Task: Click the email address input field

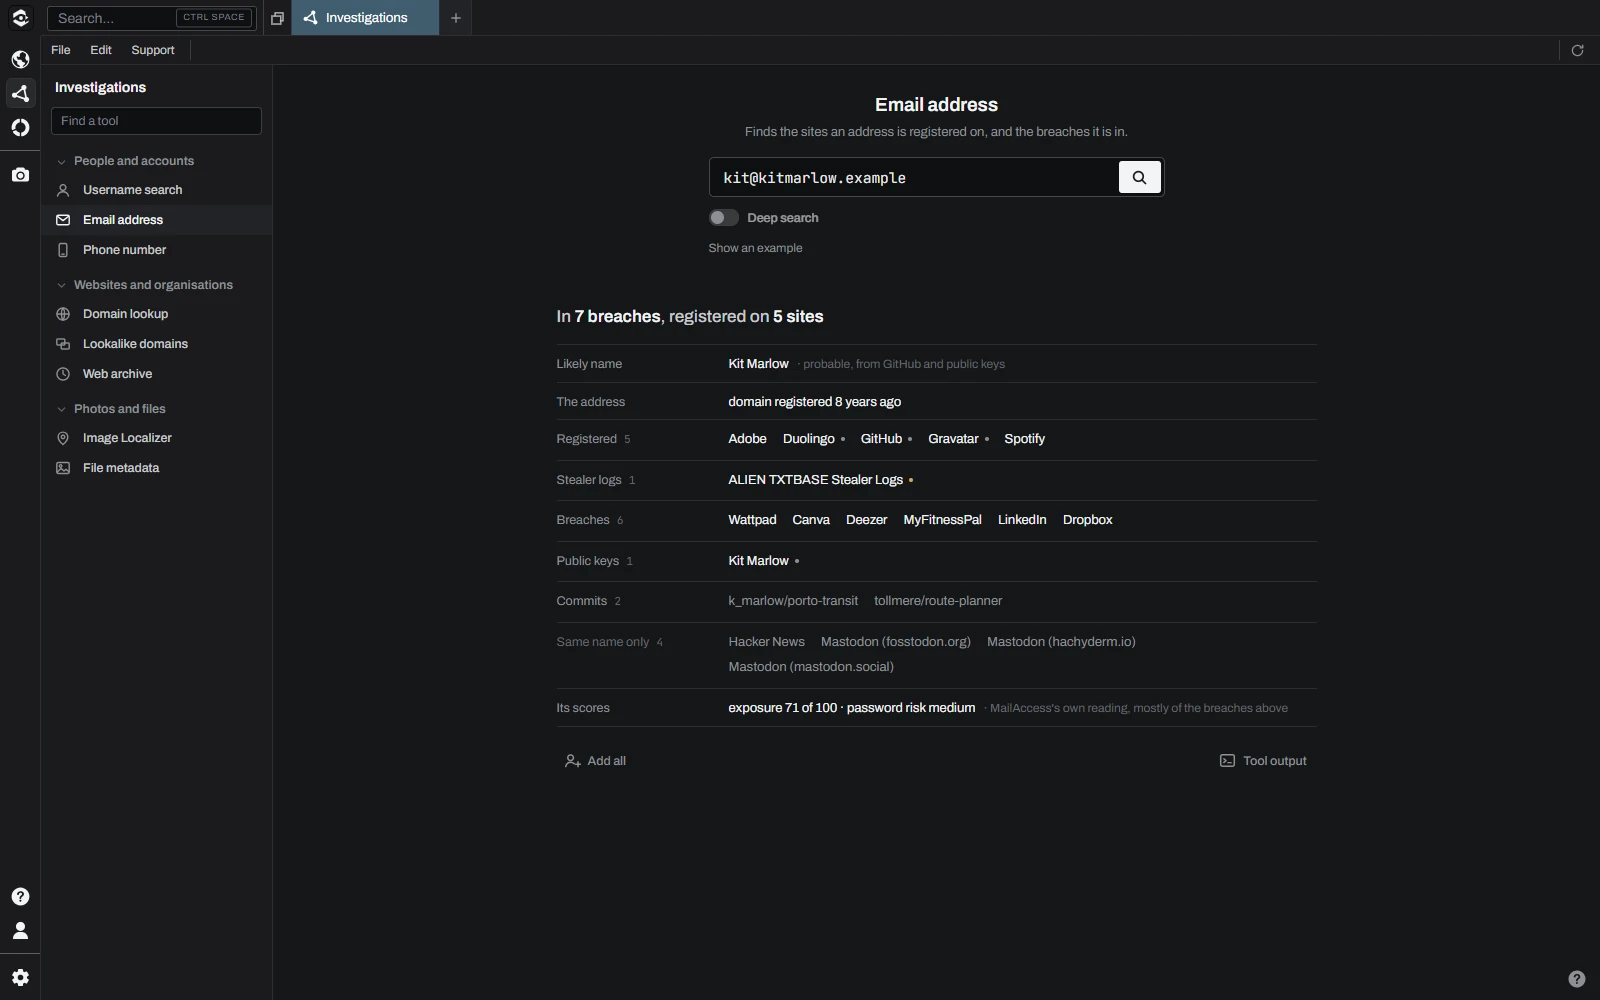Action: (x=913, y=177)
